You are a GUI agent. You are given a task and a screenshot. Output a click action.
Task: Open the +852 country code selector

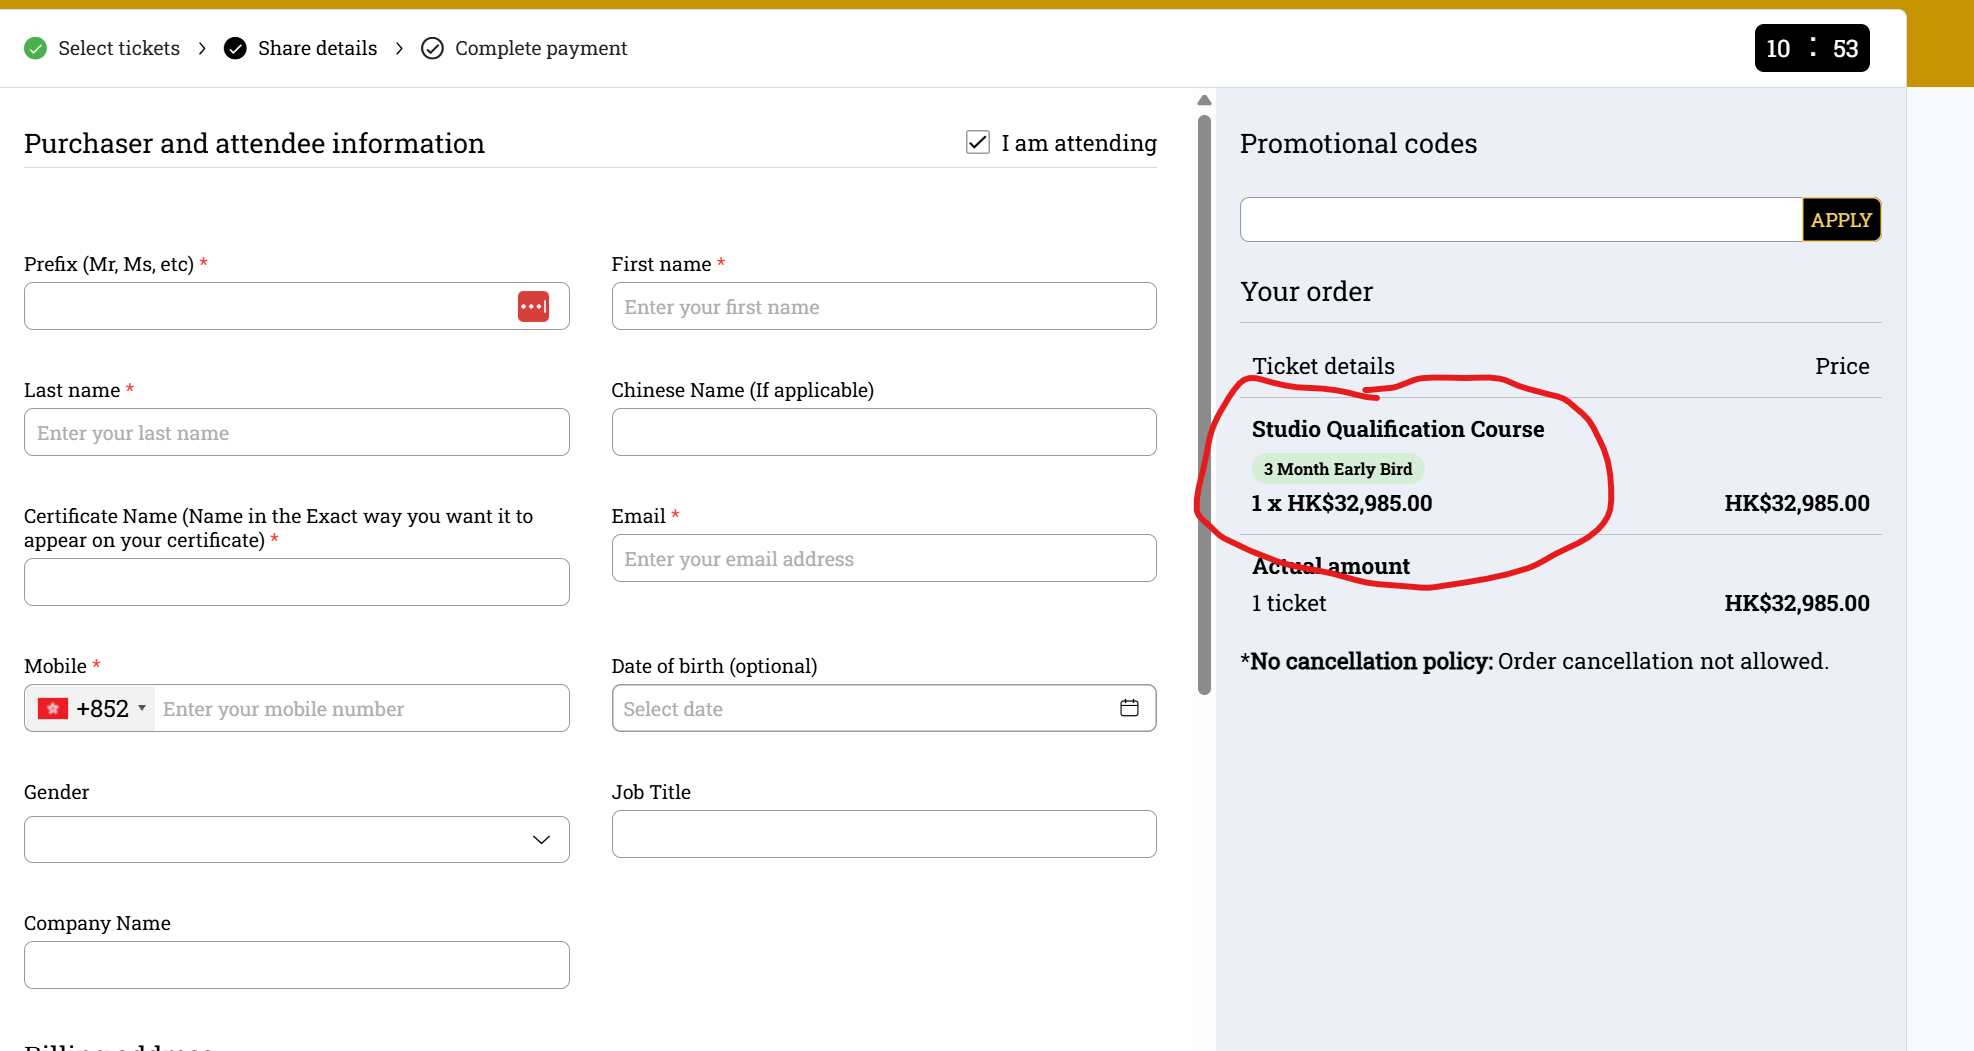point(110,709)
